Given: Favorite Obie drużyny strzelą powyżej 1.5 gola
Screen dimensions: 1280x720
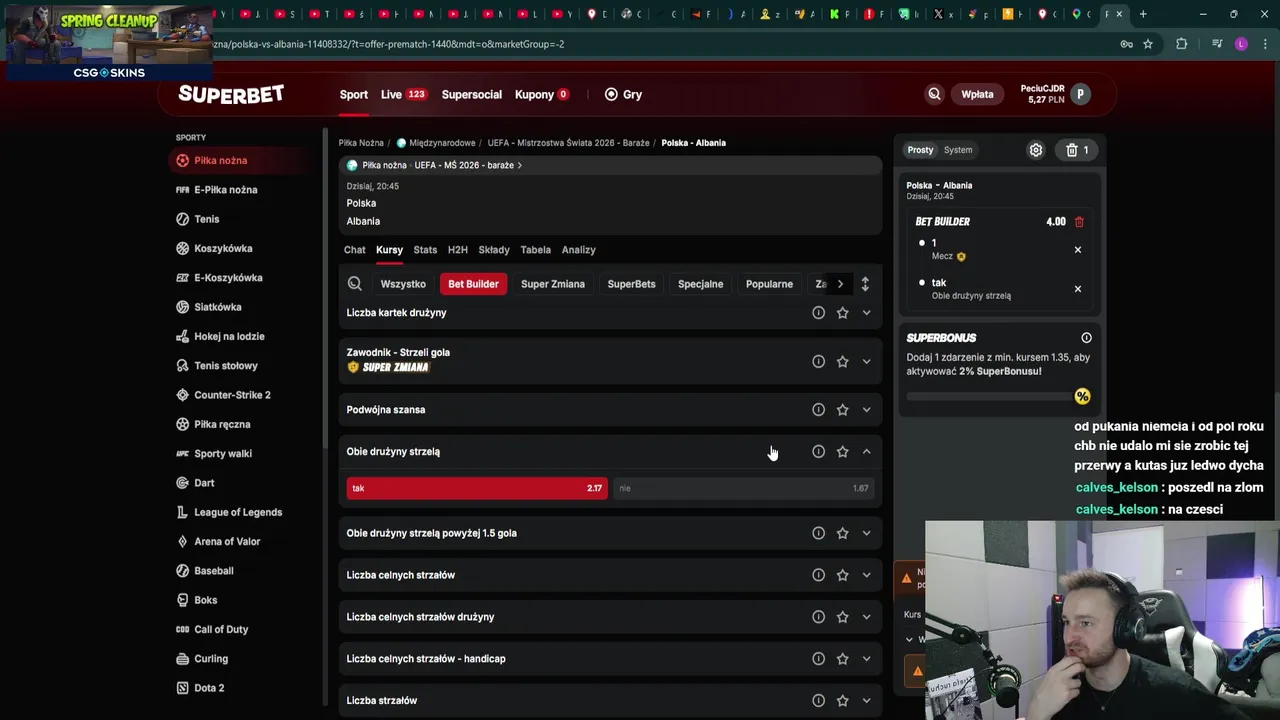Looking at the screenshot, I should [x=842, y=533].
